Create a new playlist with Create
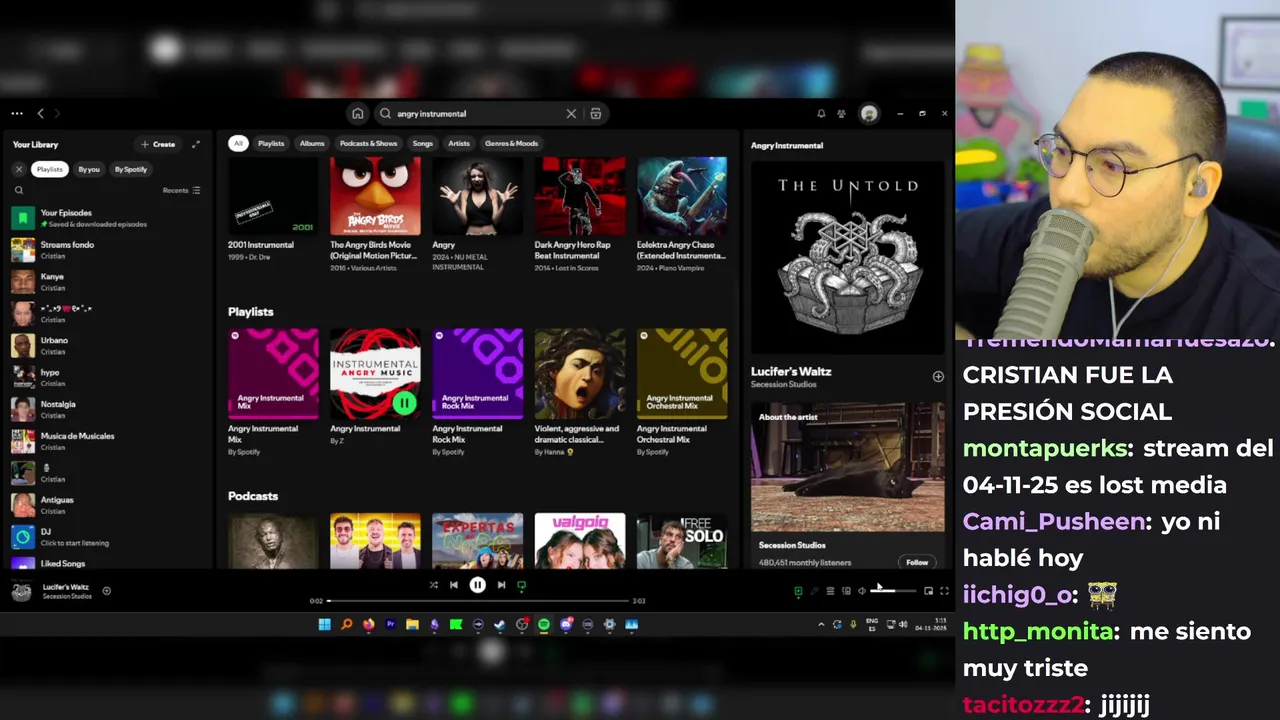 (158, 144)
